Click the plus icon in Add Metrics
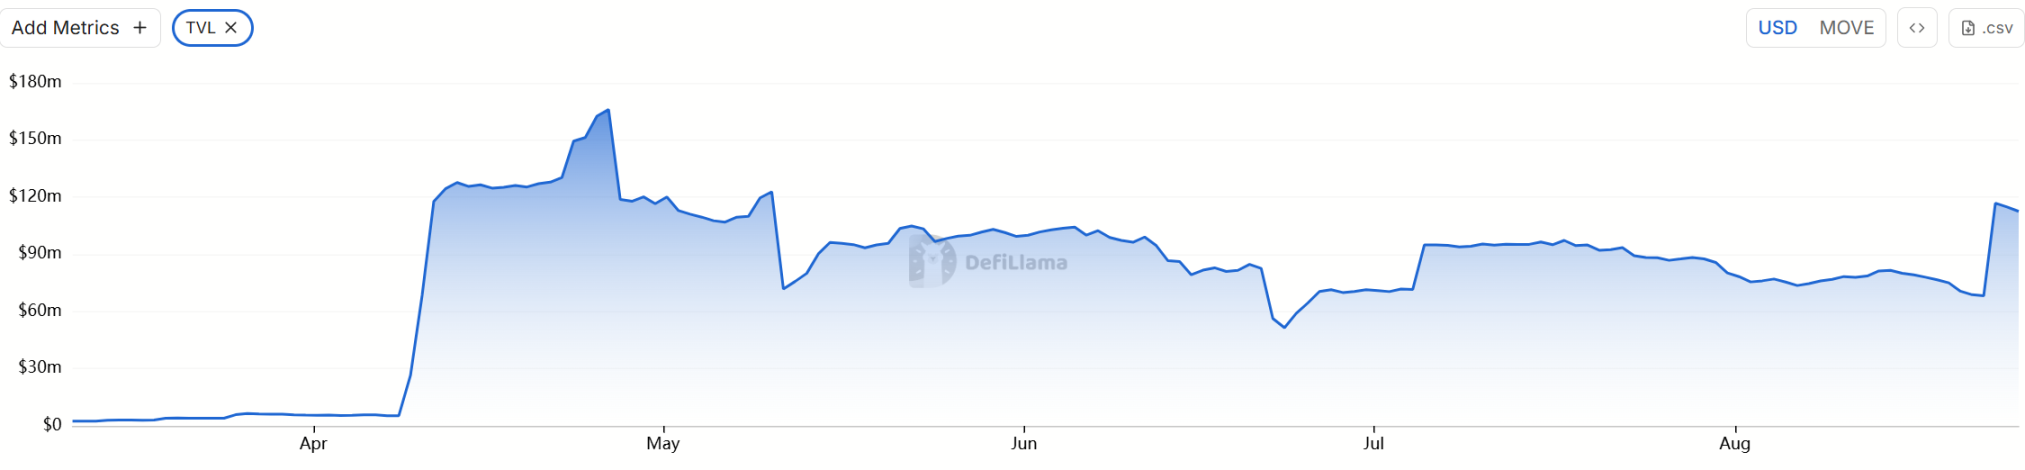 click(x=140, y=28)
